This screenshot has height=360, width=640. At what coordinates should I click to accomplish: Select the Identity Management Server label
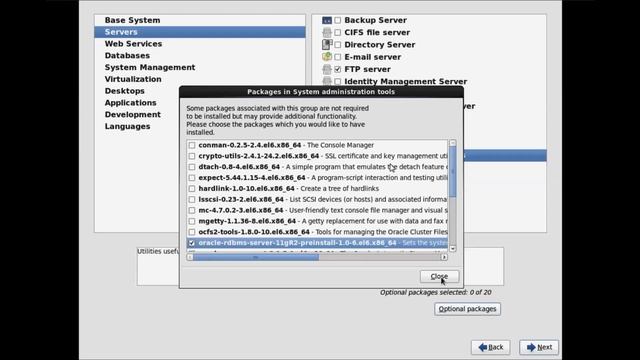(405, 81)
